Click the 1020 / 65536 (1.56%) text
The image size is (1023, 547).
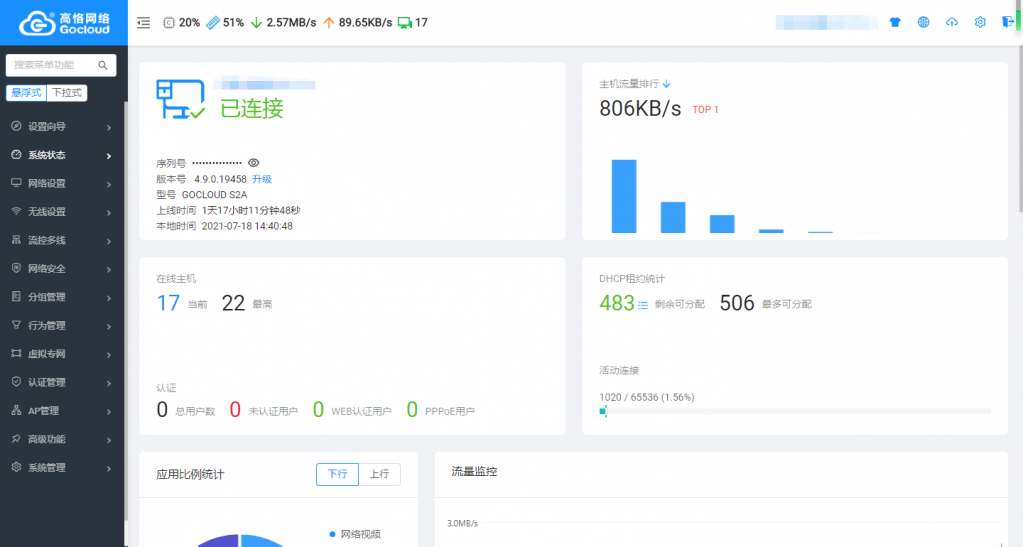coord(647,397)
